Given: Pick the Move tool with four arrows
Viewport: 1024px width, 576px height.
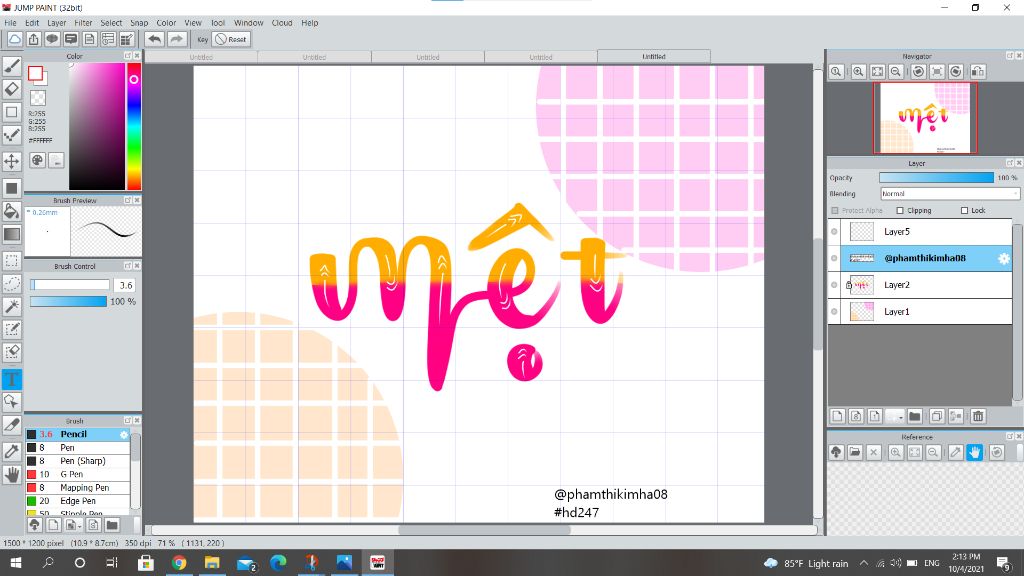Looking at the screenshot, I should [12, 161].
